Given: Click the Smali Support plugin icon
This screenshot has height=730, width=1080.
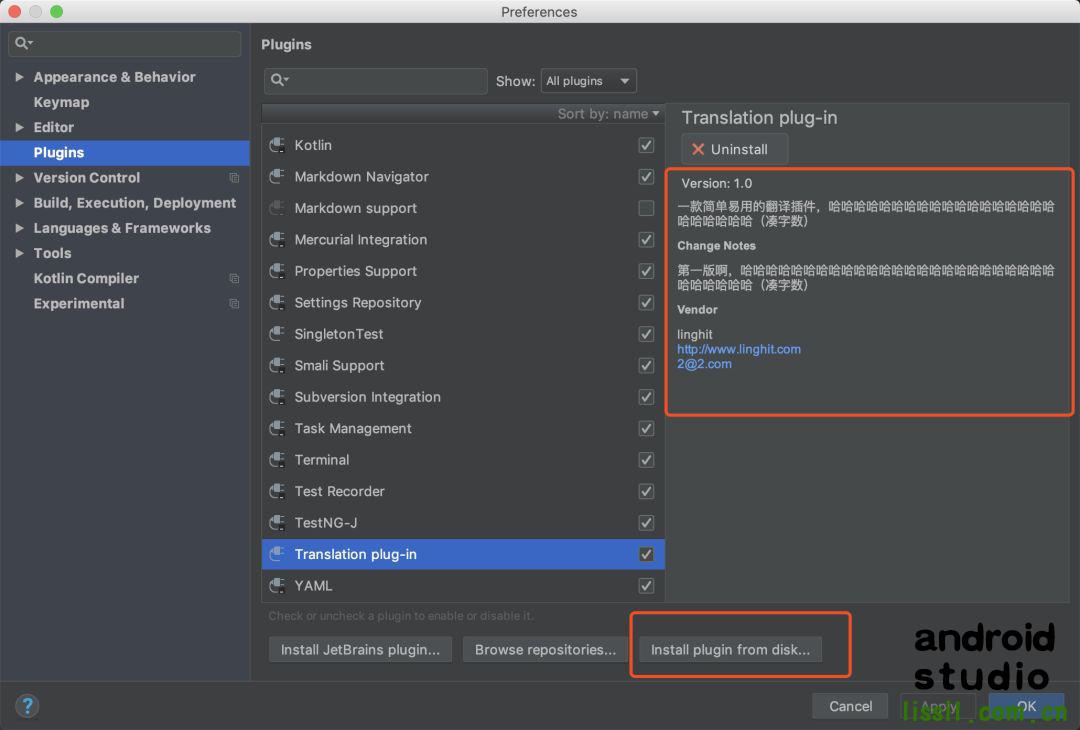Looking at the screenshot, I should click(278, 366).
